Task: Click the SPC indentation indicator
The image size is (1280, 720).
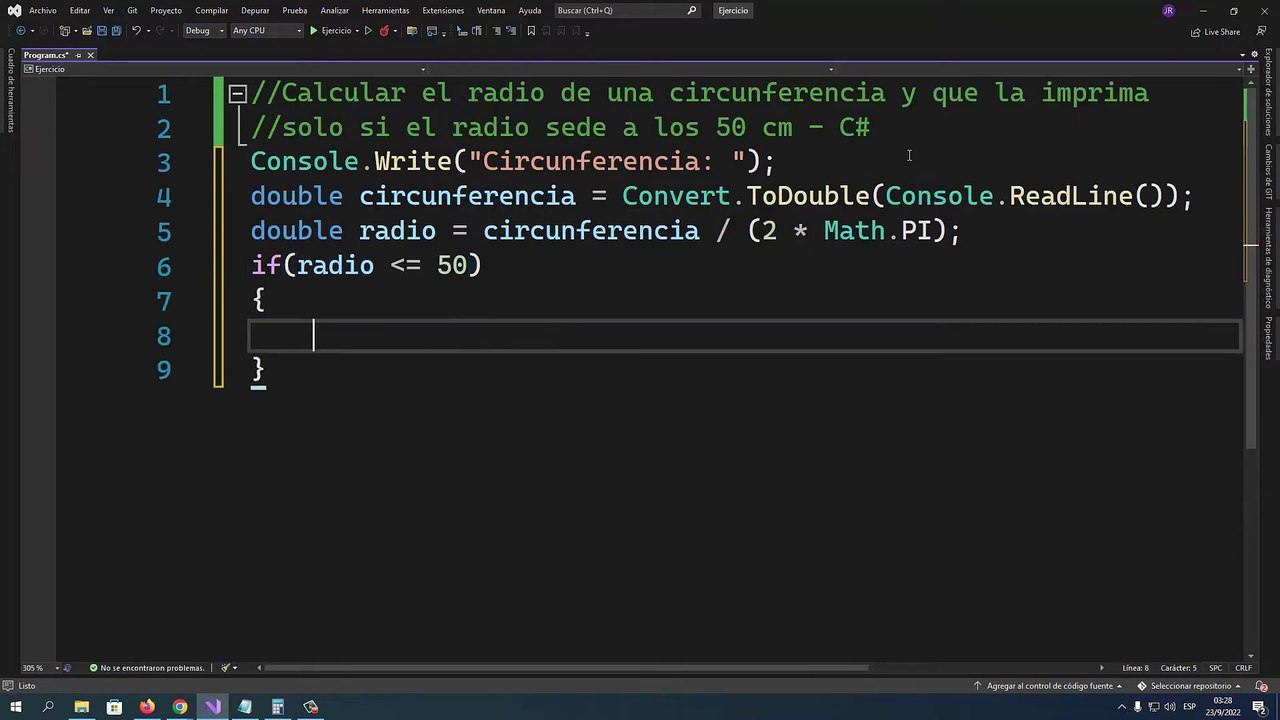Action: click(1215, 668)
